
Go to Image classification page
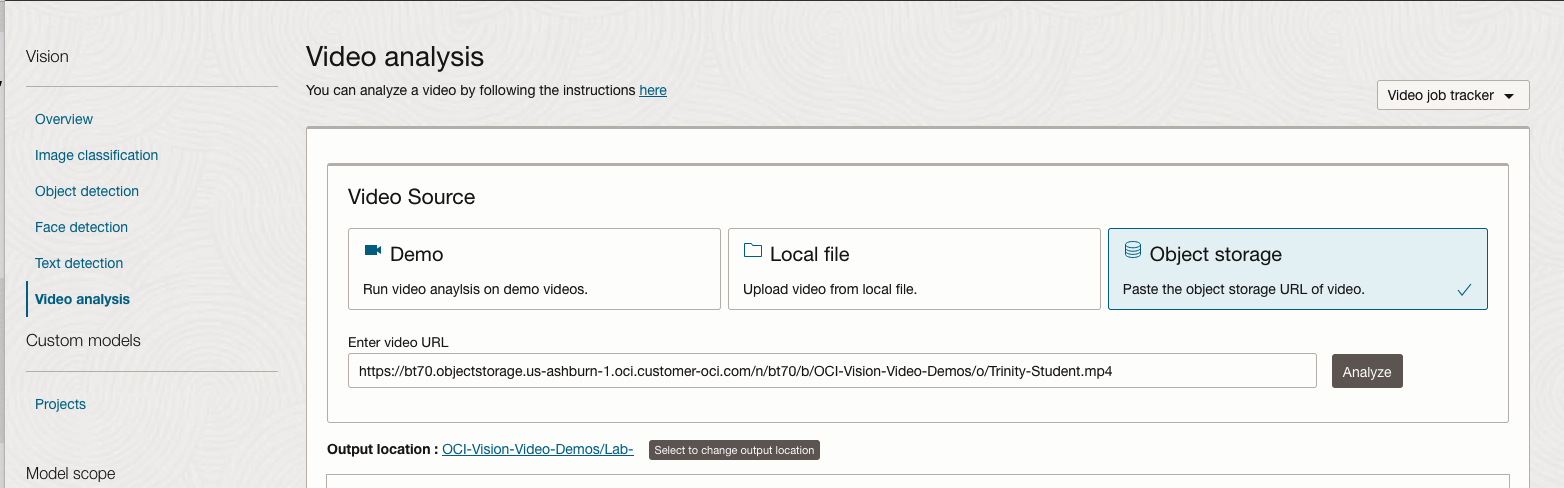96,155
